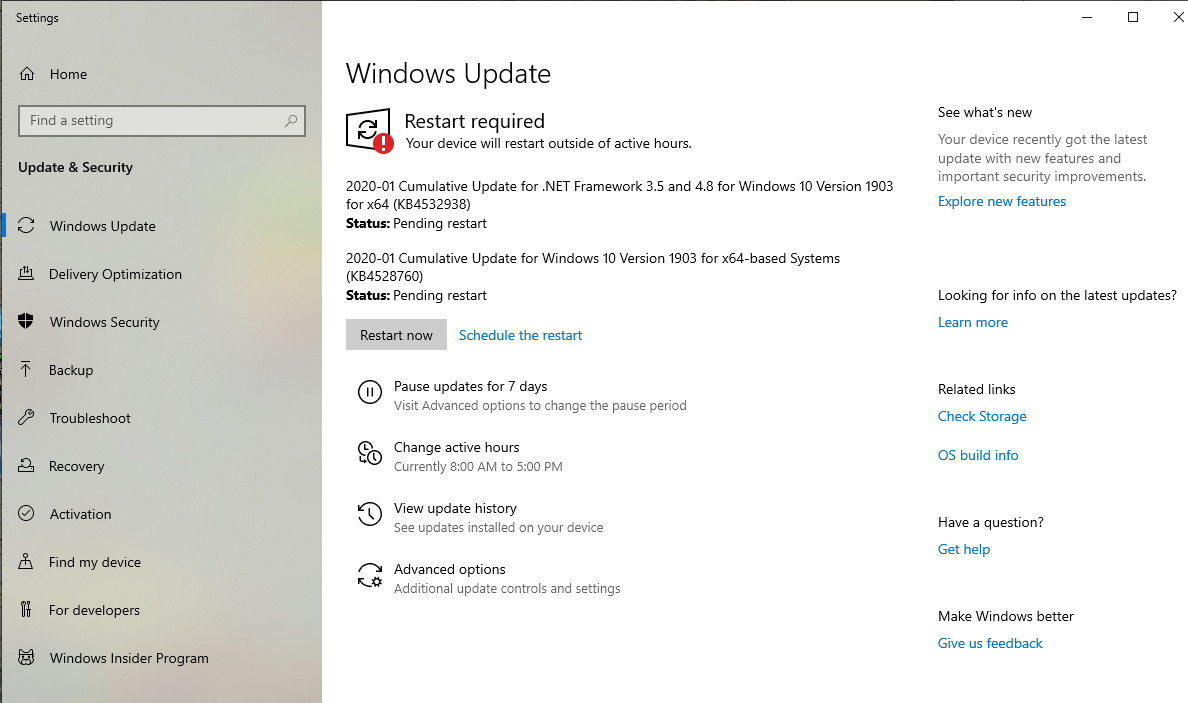Click the View update history icon
Screen dimensions: 1188x703
click(x=370, y=515)
